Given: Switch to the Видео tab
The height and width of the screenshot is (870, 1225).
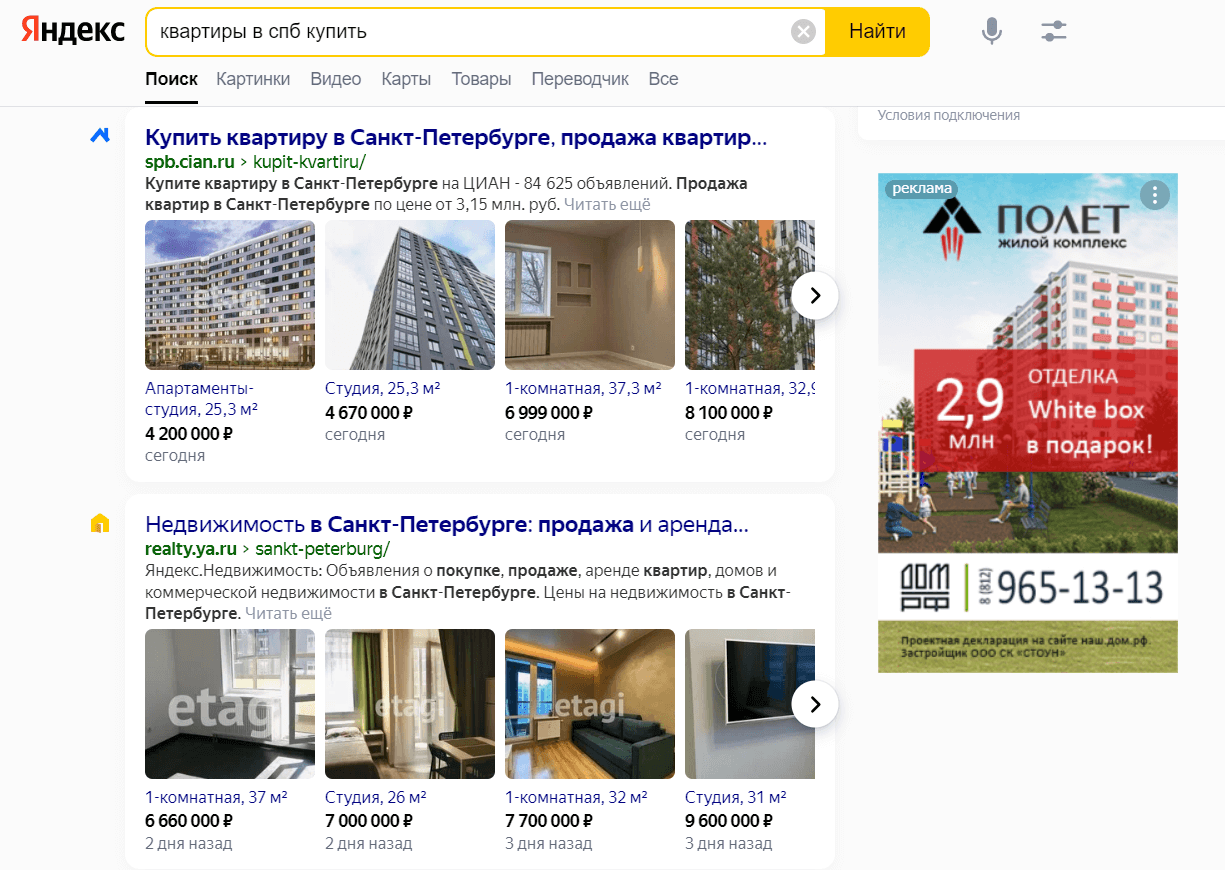Looking at the screenshot, I should pyautogui.click(x=336, y=79).
